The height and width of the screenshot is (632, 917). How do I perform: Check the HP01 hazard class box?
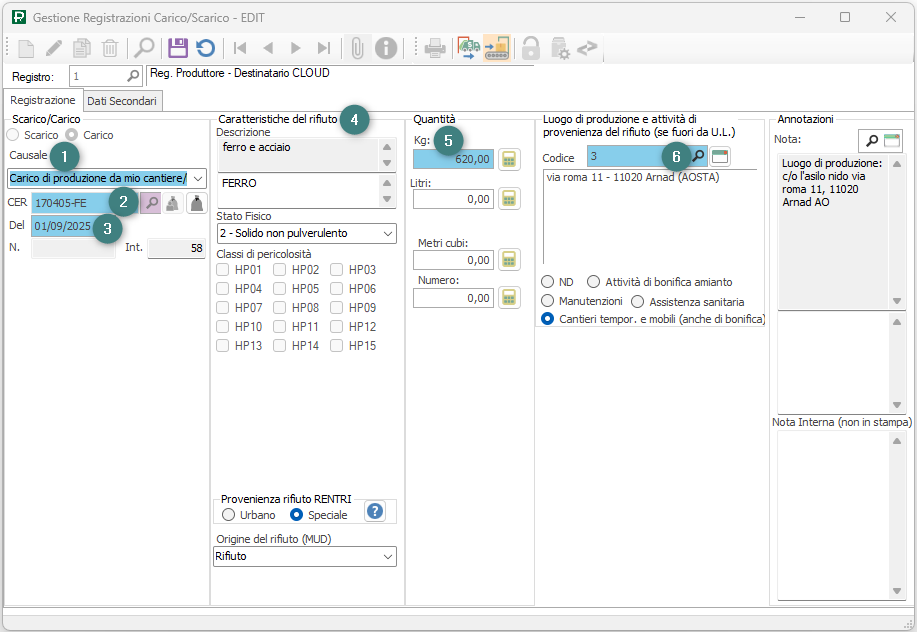(224, 269)
